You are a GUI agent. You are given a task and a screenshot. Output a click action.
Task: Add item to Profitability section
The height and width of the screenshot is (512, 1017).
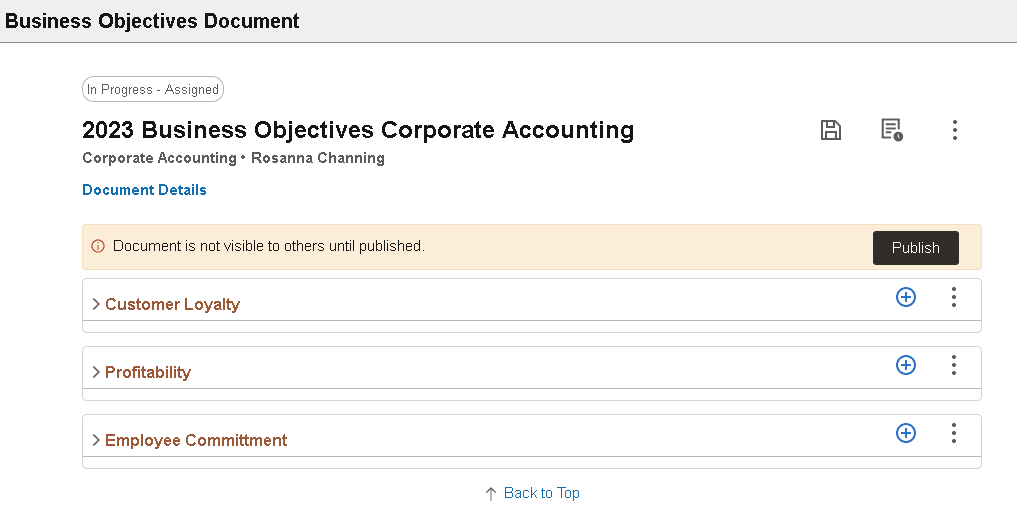tap(906, 365)
